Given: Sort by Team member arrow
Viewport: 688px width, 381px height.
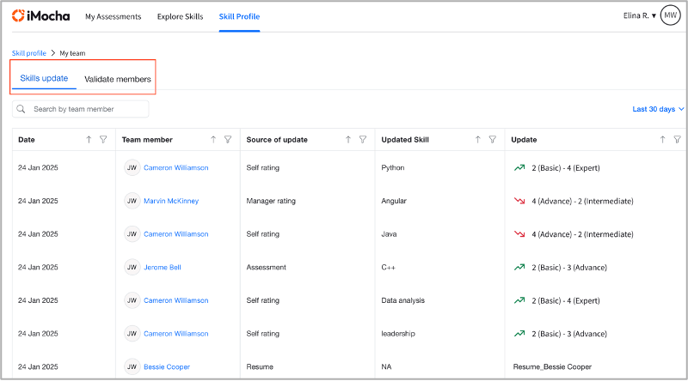Looking at the screenshot, I should click(x=213, y=140).
